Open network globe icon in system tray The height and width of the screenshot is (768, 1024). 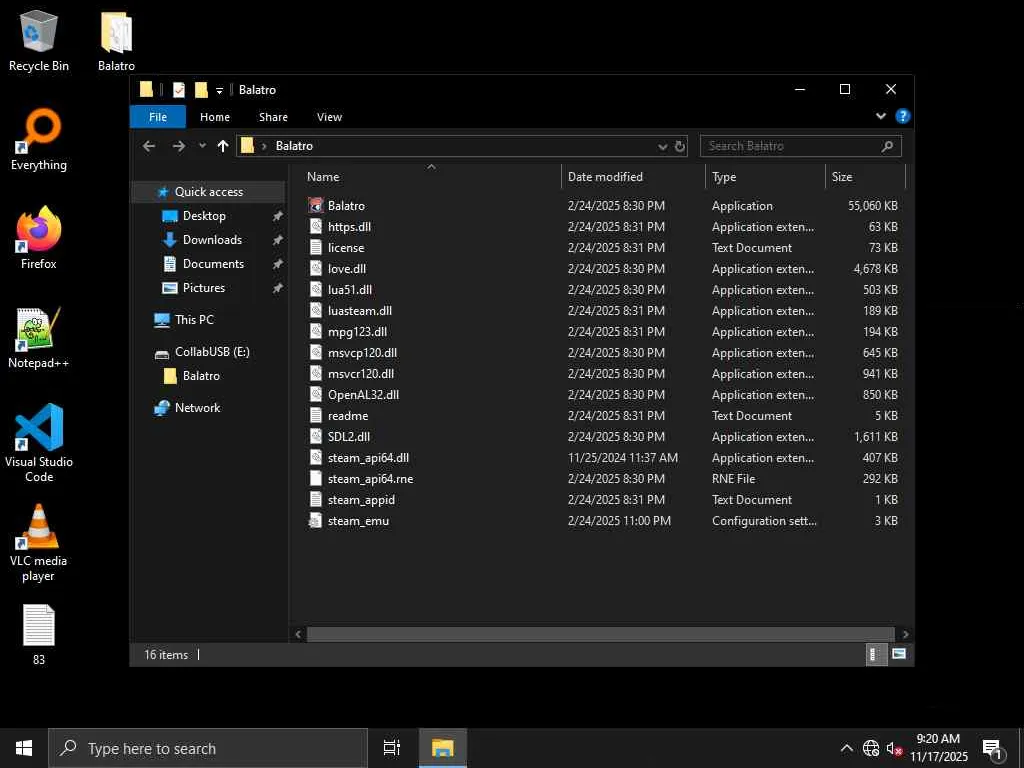point(871,748)
